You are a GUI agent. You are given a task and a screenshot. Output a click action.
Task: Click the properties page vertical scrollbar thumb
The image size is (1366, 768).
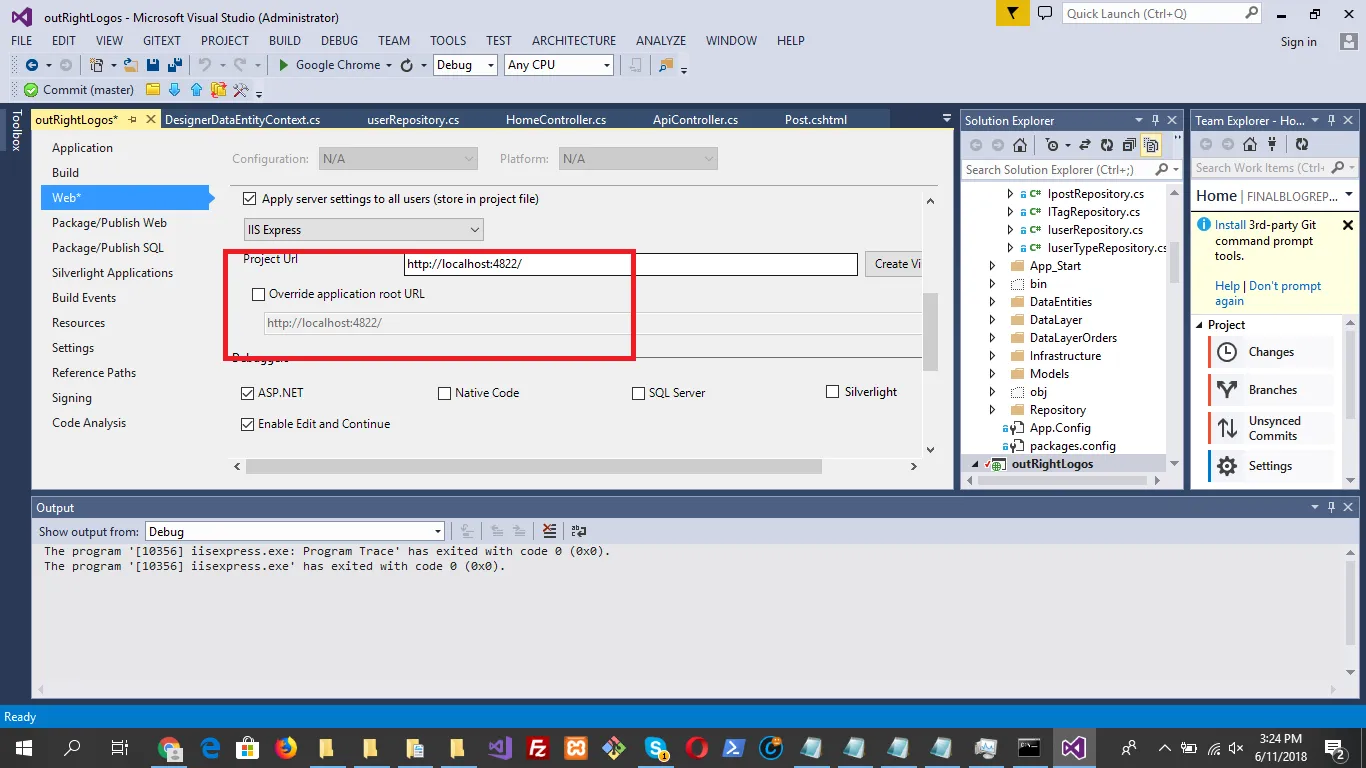point(930,332)
